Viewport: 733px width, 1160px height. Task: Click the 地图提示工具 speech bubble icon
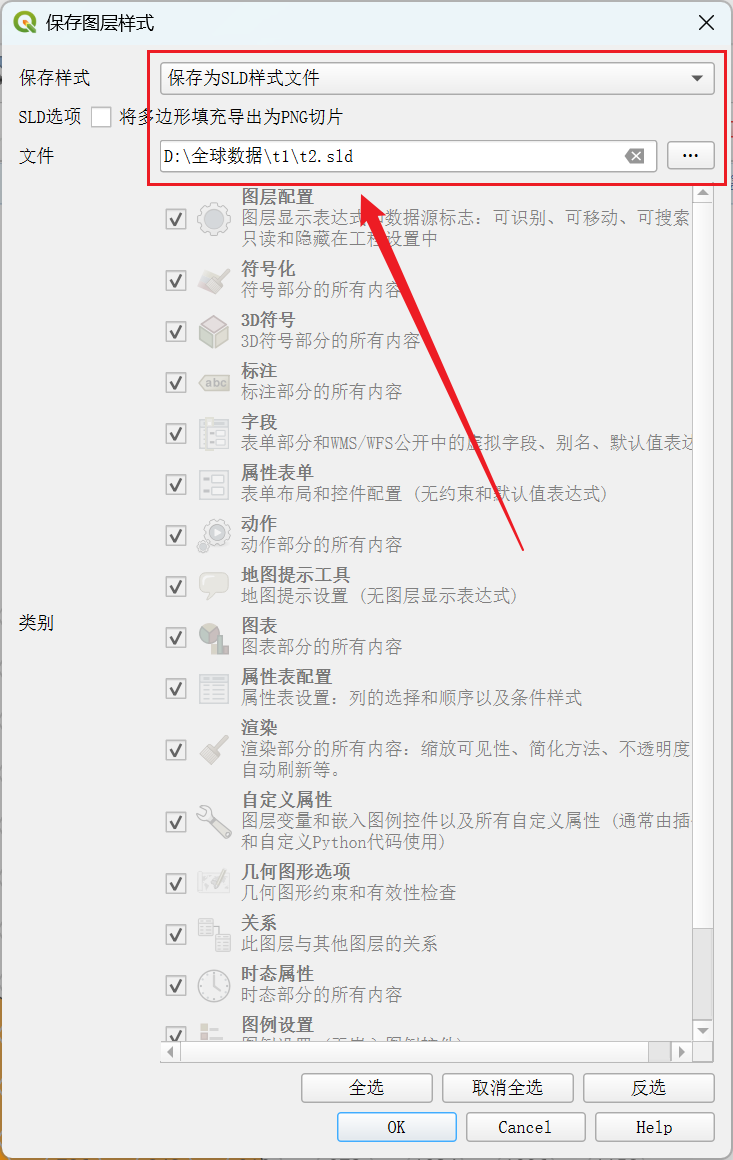coord(214,586)
